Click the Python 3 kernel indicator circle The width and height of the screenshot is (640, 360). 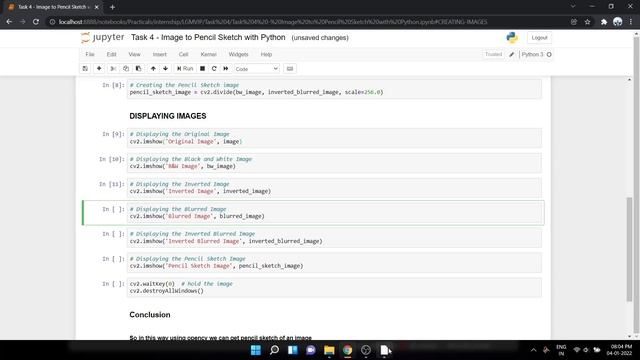549,54
